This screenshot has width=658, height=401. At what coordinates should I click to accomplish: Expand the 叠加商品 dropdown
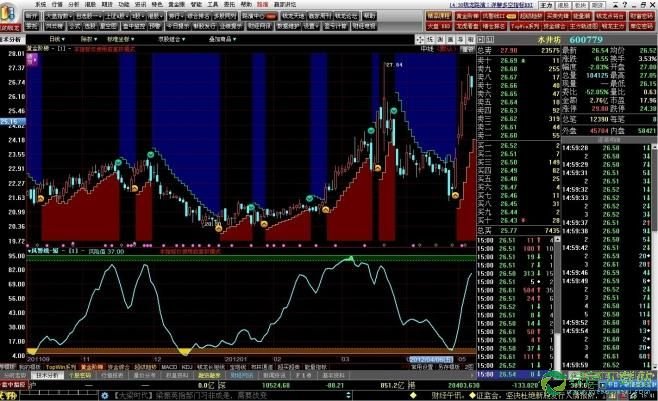(222, 39)
